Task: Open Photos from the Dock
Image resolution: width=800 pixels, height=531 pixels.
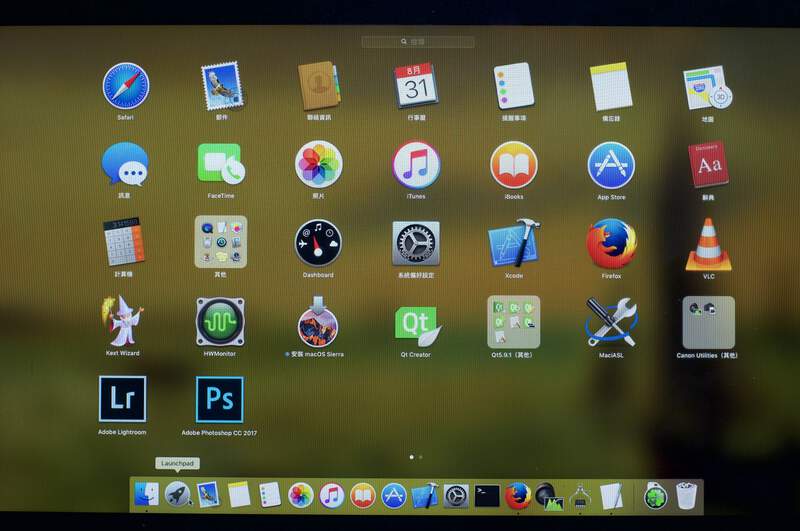Action: [301, 495]
